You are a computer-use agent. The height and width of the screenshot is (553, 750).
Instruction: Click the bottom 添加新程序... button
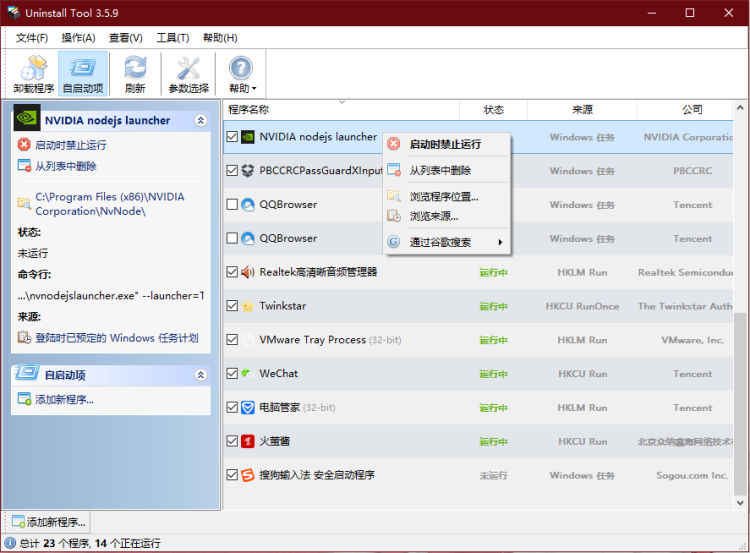tap(48, 522)
